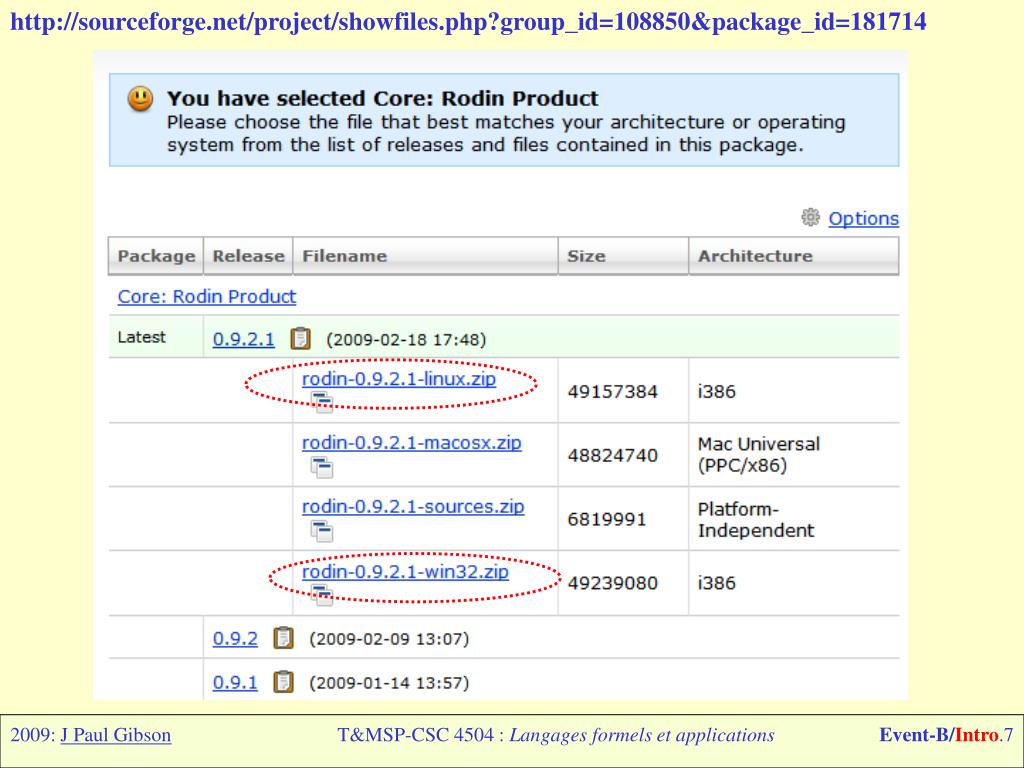Select the file size 49157384

point(612,391)
